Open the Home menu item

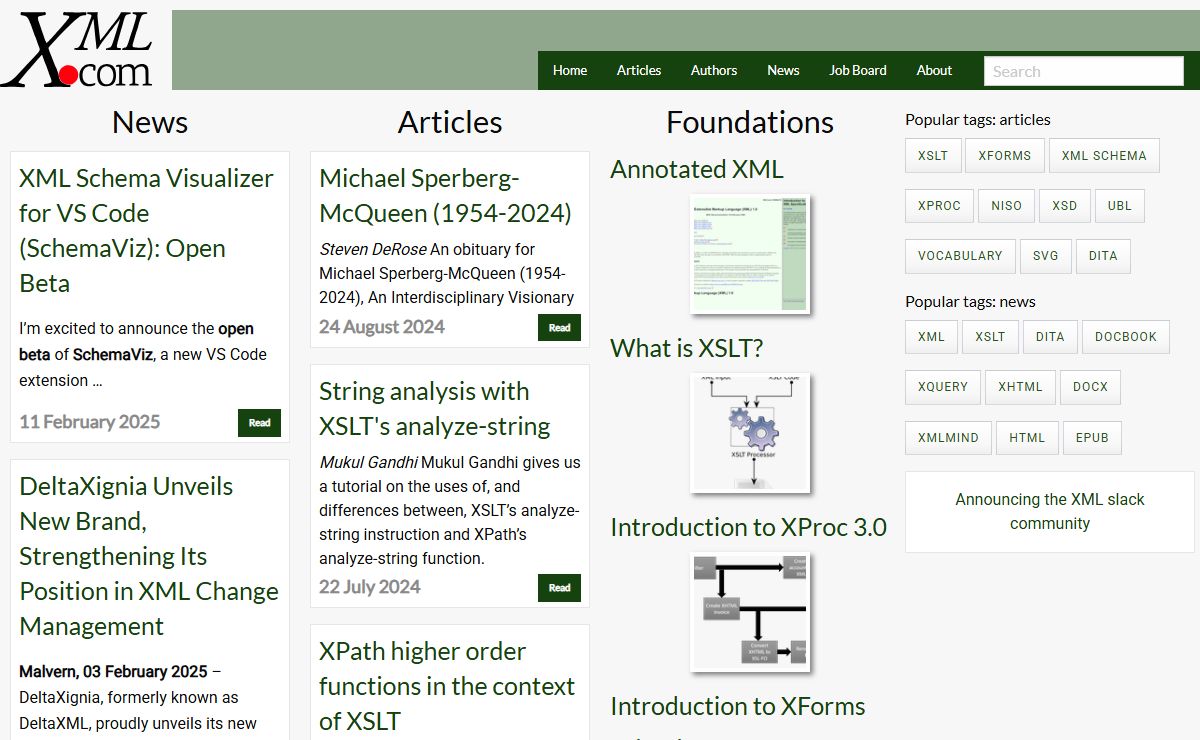point(570,70)
